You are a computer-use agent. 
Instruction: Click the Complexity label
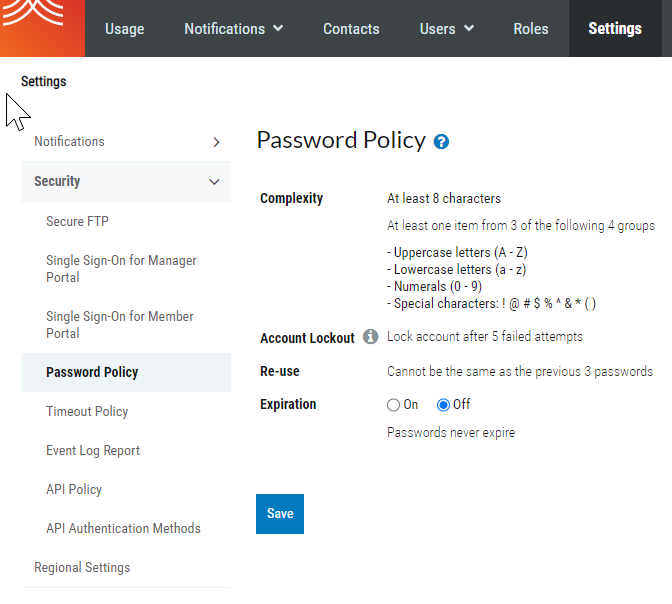coord(291,198)
